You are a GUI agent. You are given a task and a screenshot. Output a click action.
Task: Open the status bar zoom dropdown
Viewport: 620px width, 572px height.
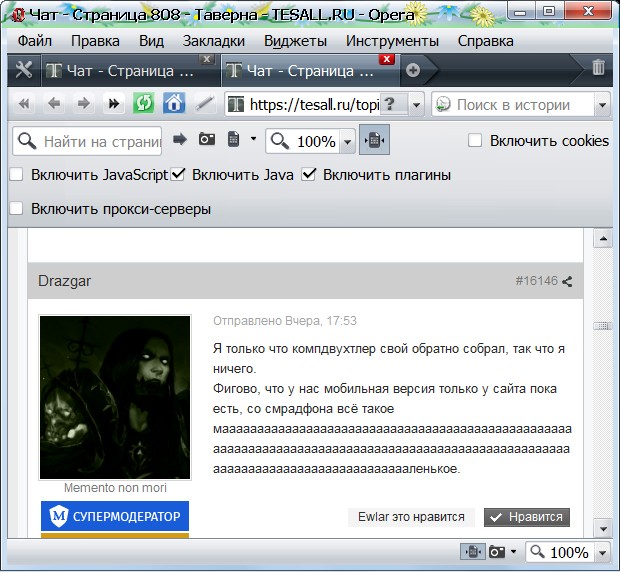[x=603, y=552]
